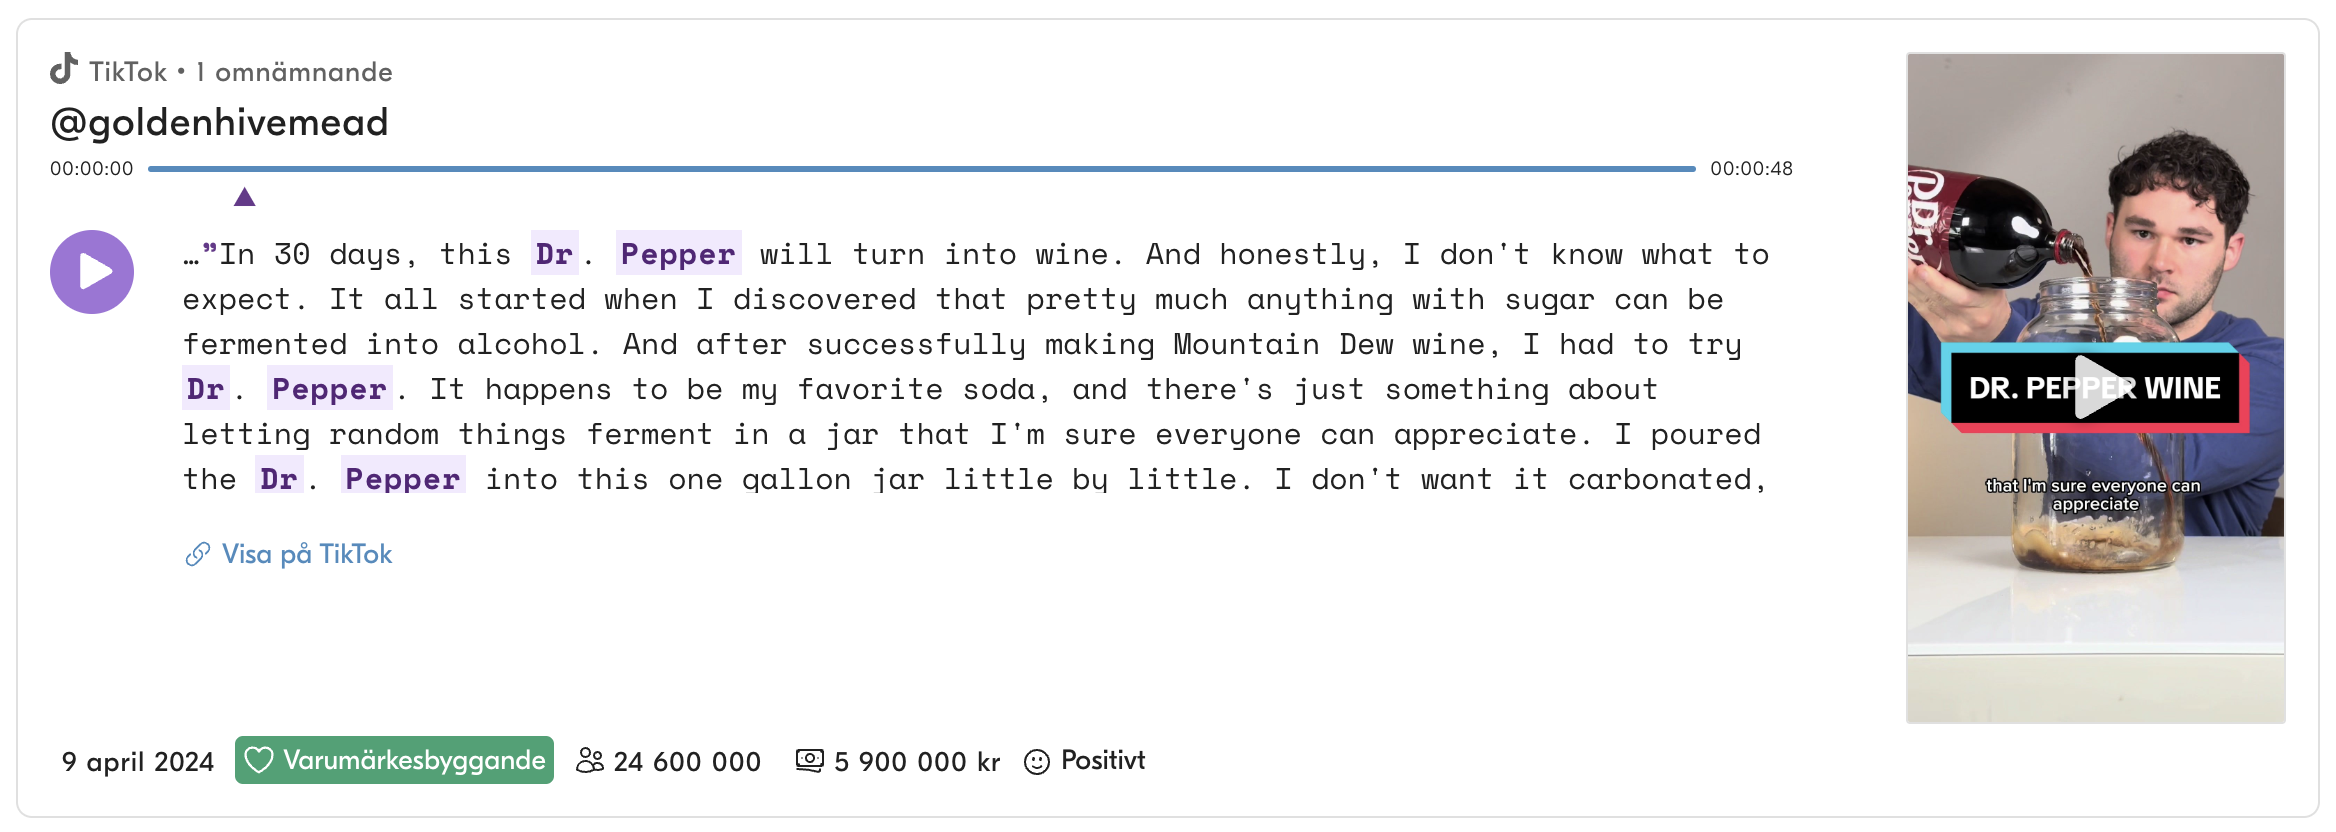Viewport: 2336px width, 832px height.
Task: Click the Positivt sentiment smiley icon
Action: [x=1037, y=762]
